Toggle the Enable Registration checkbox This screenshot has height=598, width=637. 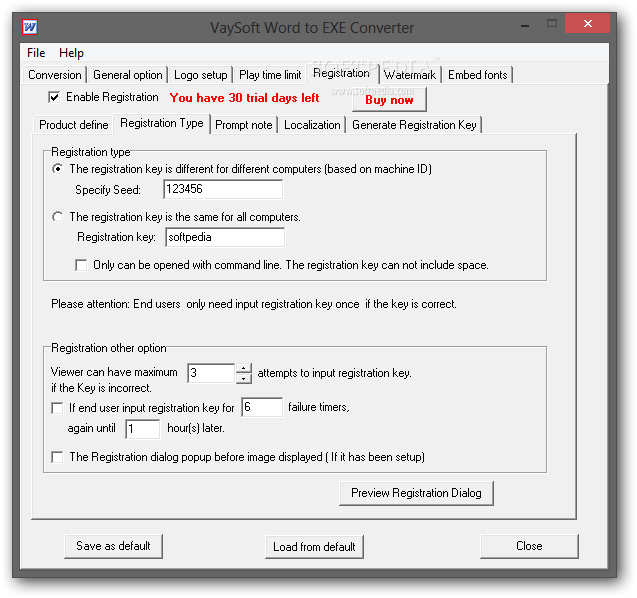(x=54, y=97)
